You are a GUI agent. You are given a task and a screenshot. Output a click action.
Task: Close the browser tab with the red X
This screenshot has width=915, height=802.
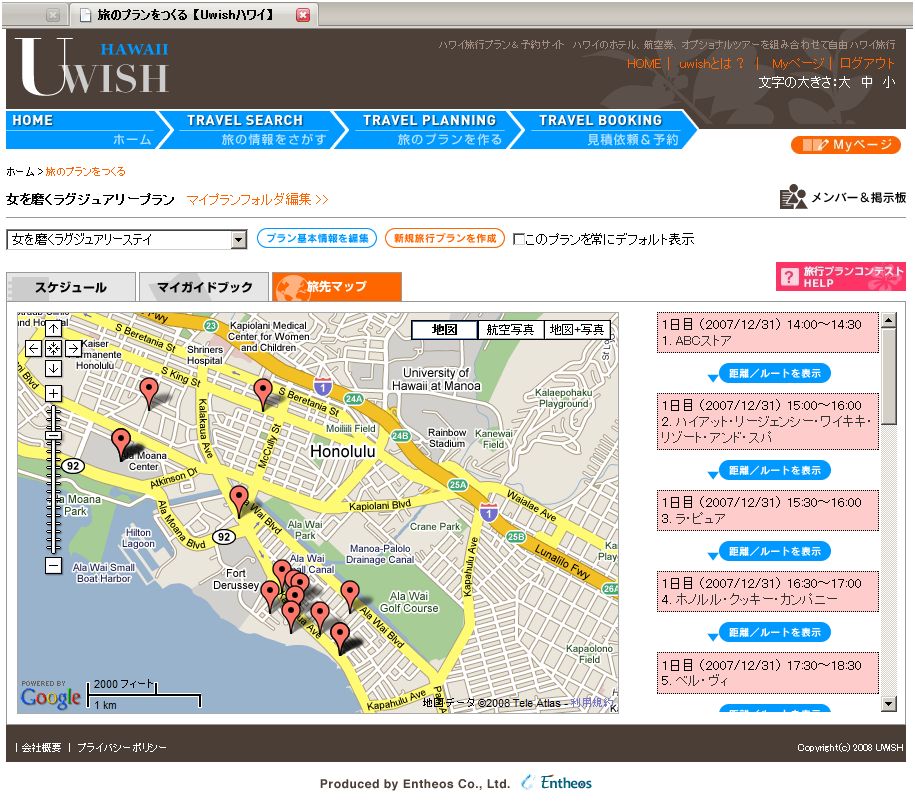(303, 15)
